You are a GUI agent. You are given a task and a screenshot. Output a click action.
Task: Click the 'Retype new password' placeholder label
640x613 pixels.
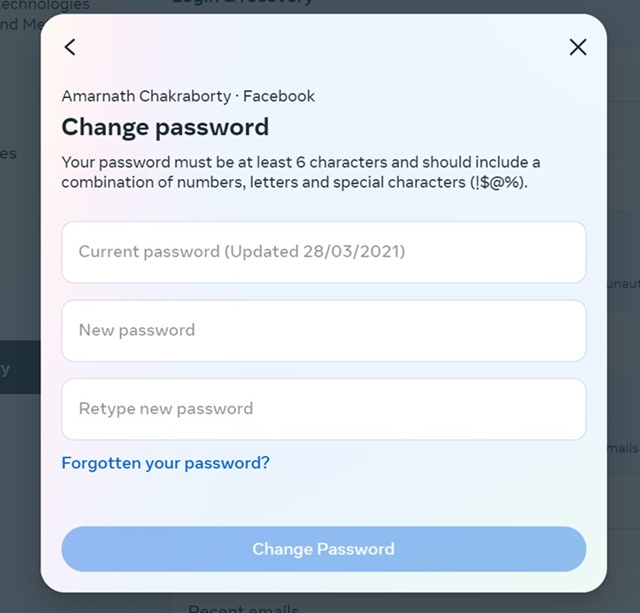click(x=166, y=409)
